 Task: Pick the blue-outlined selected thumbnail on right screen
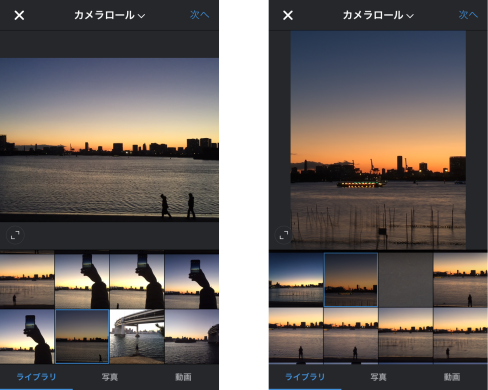(x=351, y=279)
